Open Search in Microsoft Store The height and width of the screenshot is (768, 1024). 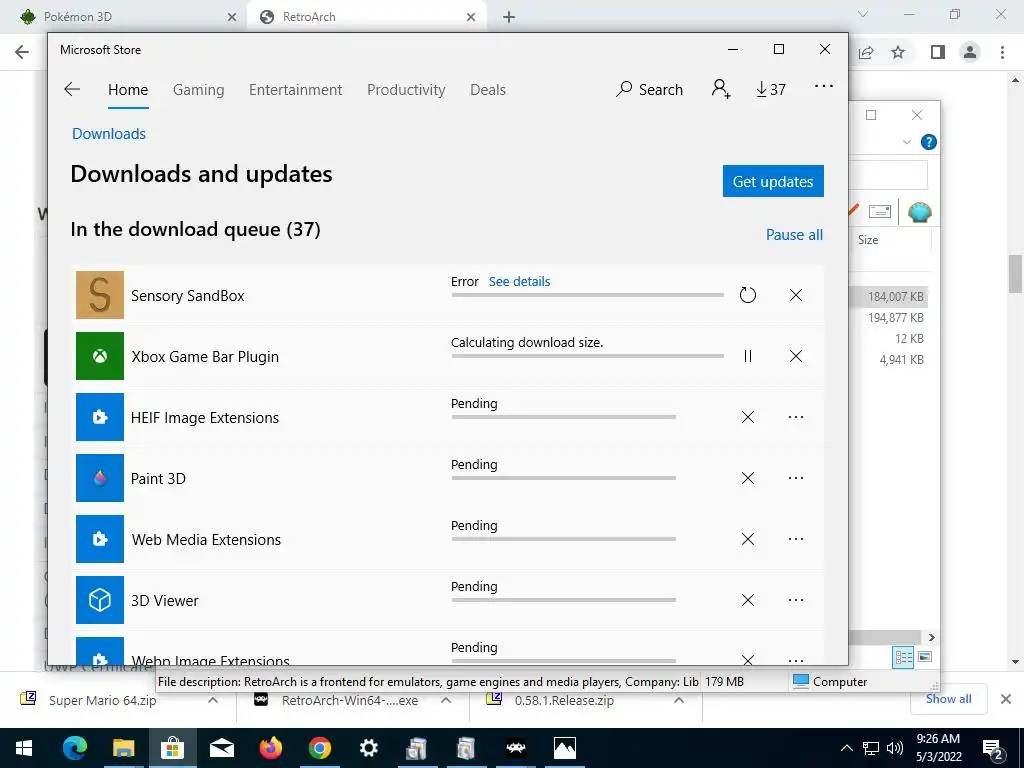coord(649,89)
